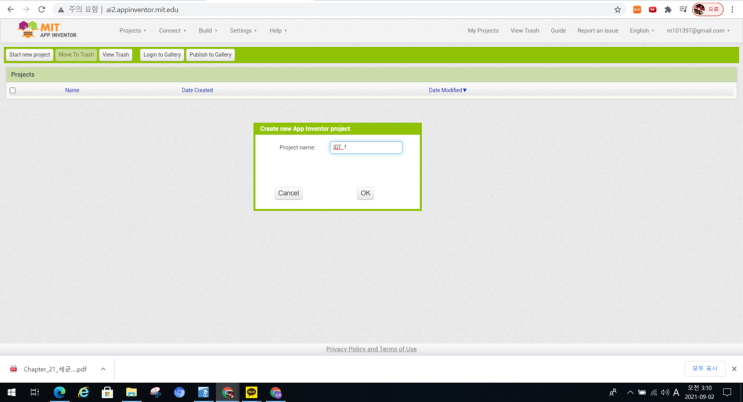743x402 pixels.
Task: Open the media control playlist icon
Action: click(683, 9)
